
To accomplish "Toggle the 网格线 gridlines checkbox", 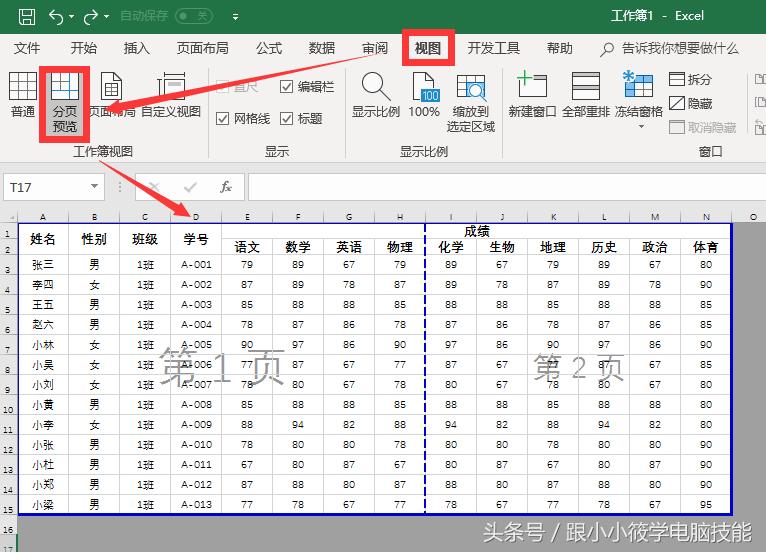I will (222, 119).
